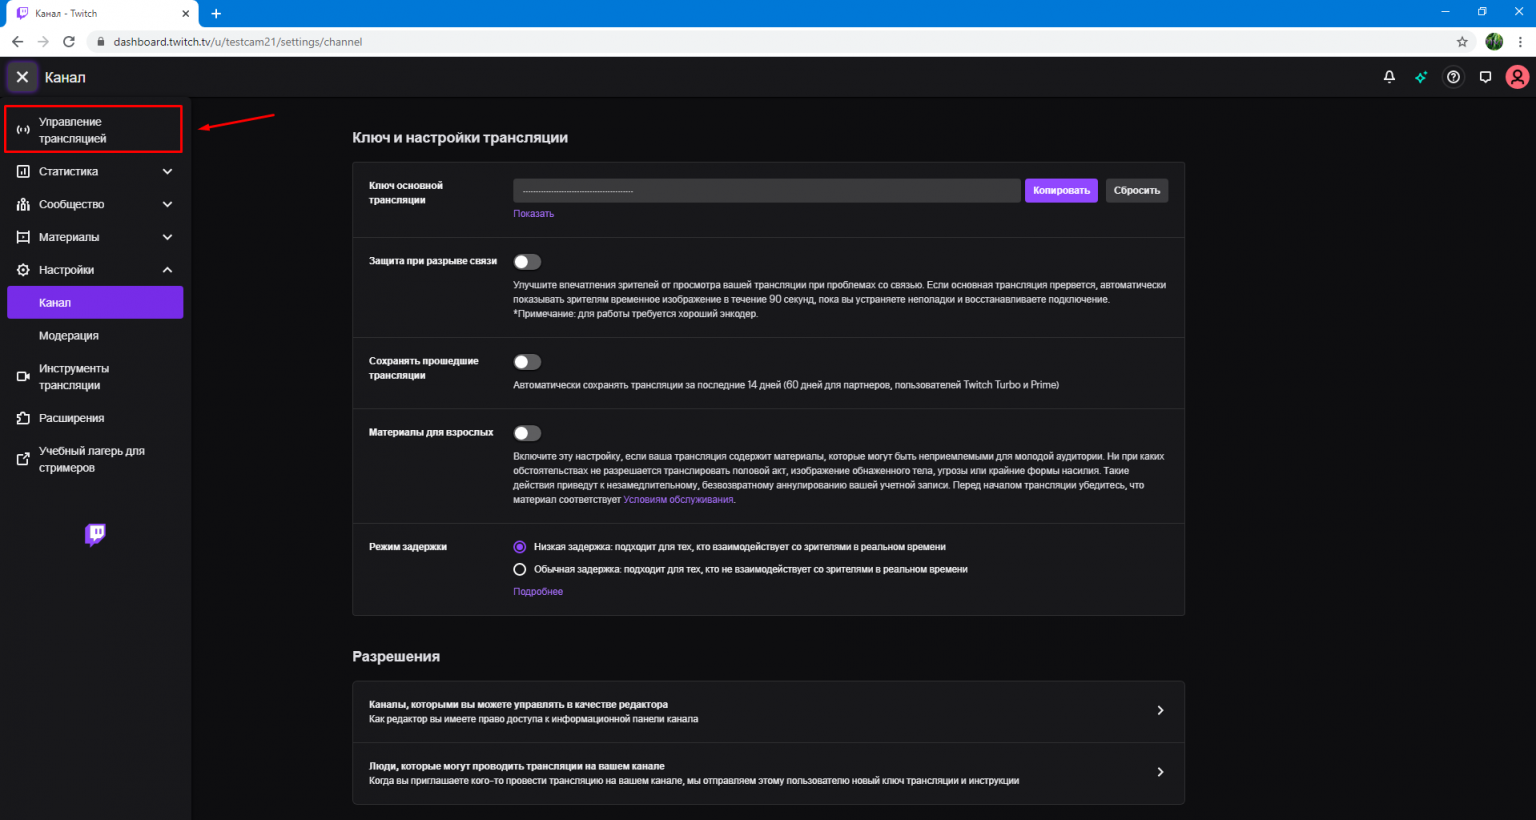Image resolution: width=1536 pixels, height=820 pixels.
Task: Close the Канал navigation panel with X
Action: (22, 77)
